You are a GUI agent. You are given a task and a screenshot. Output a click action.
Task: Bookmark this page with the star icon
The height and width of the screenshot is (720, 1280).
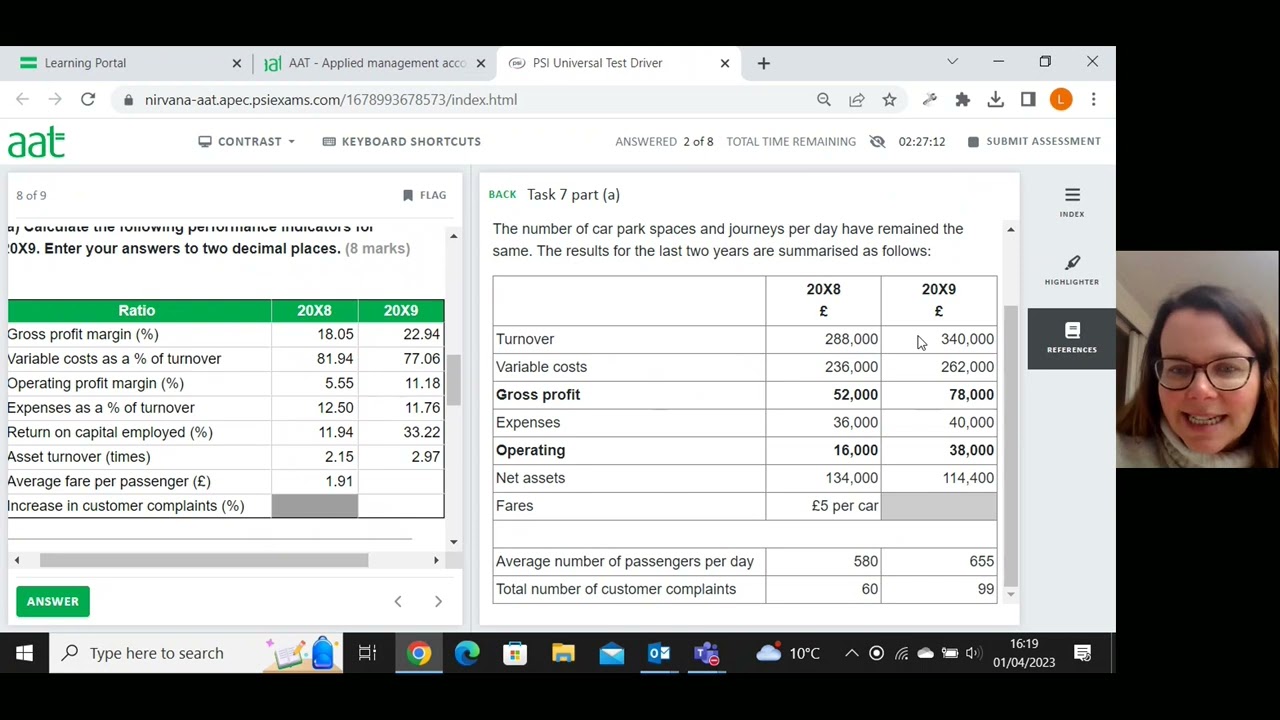point(889,99)
